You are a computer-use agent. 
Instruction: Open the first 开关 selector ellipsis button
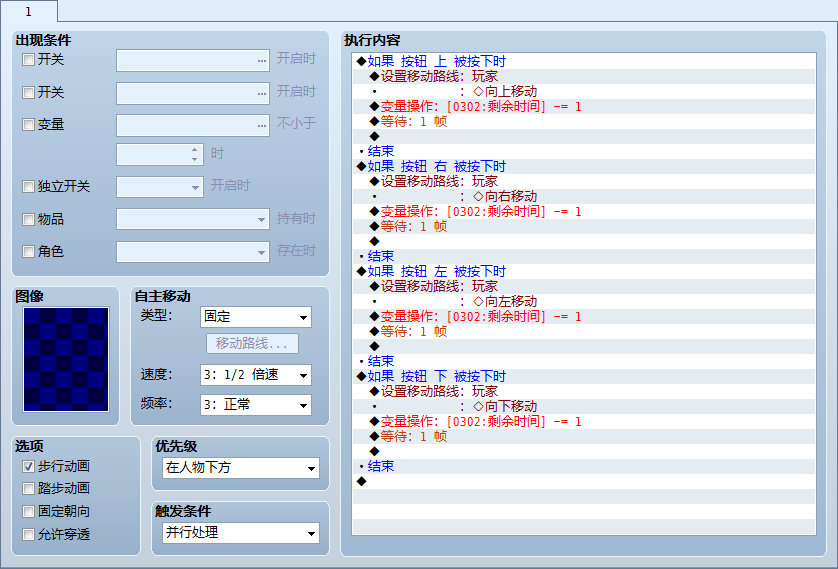click(x=261, y=60)
